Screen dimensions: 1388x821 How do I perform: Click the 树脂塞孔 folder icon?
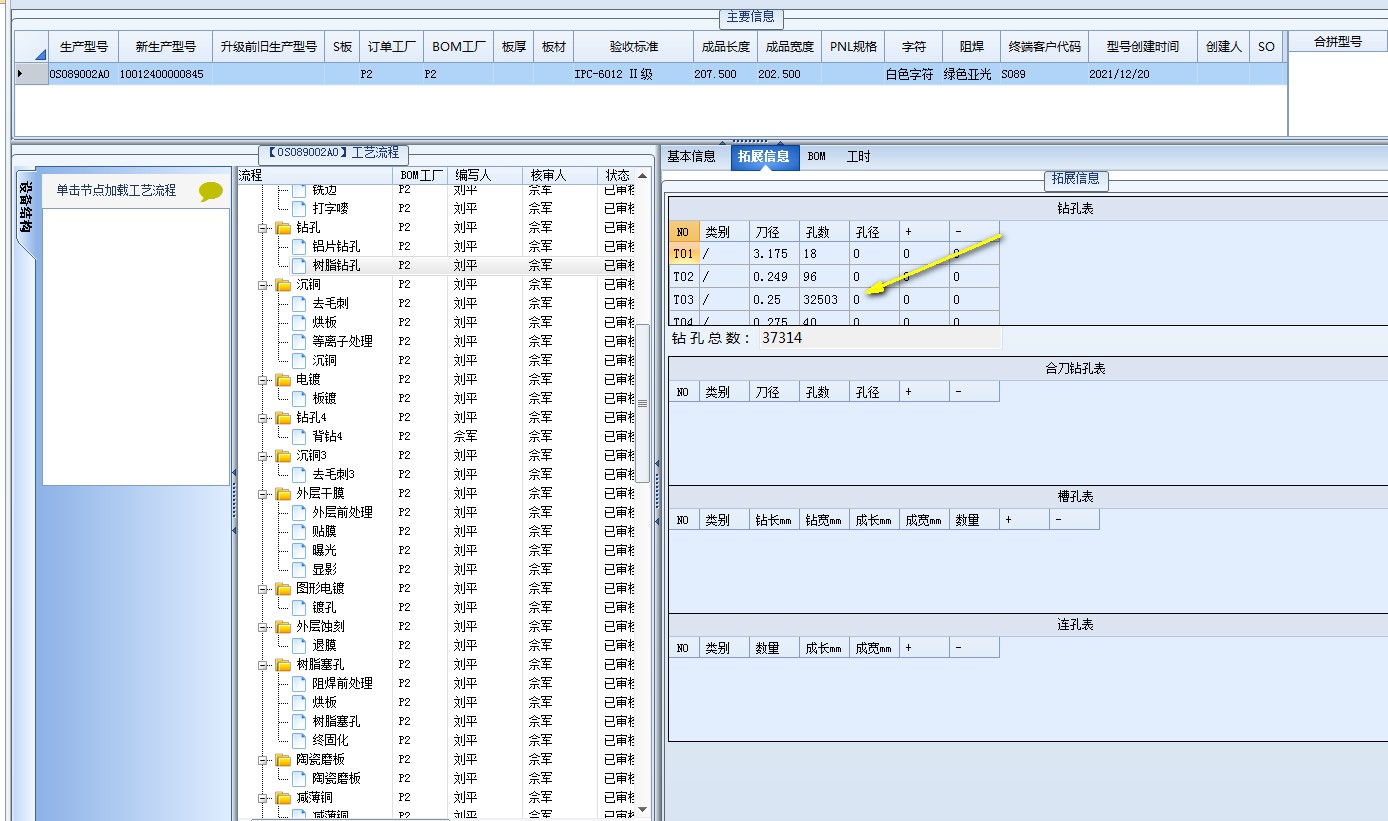tap(283, 665)
